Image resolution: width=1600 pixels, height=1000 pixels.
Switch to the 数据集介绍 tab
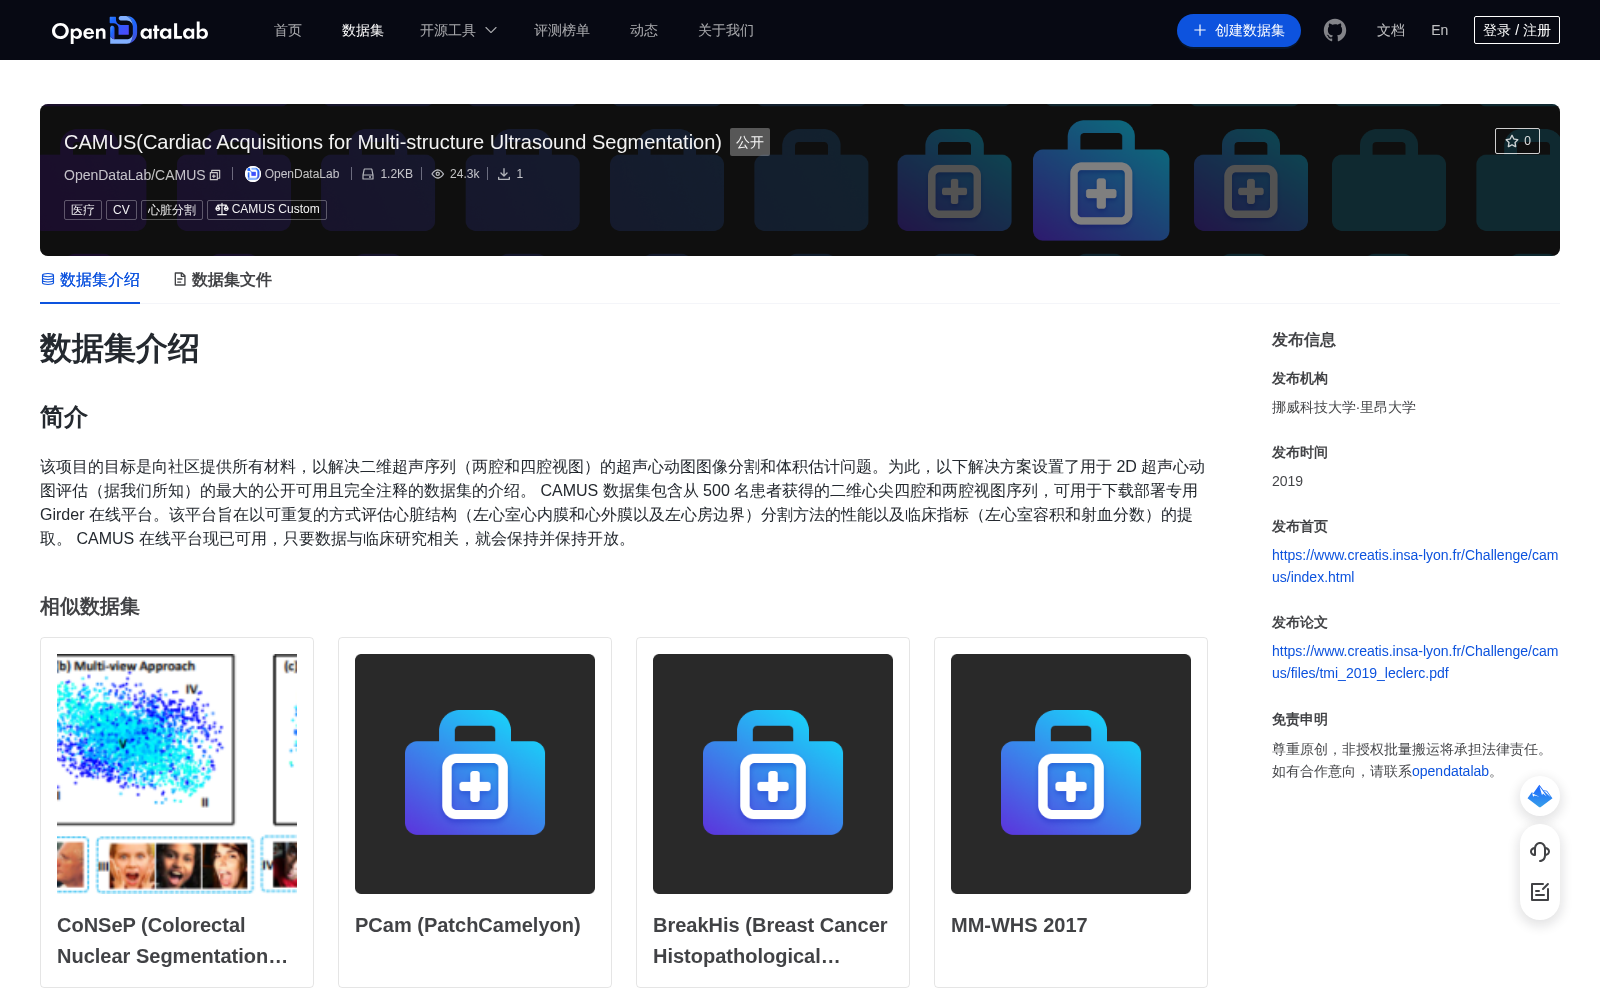[90, 280]
